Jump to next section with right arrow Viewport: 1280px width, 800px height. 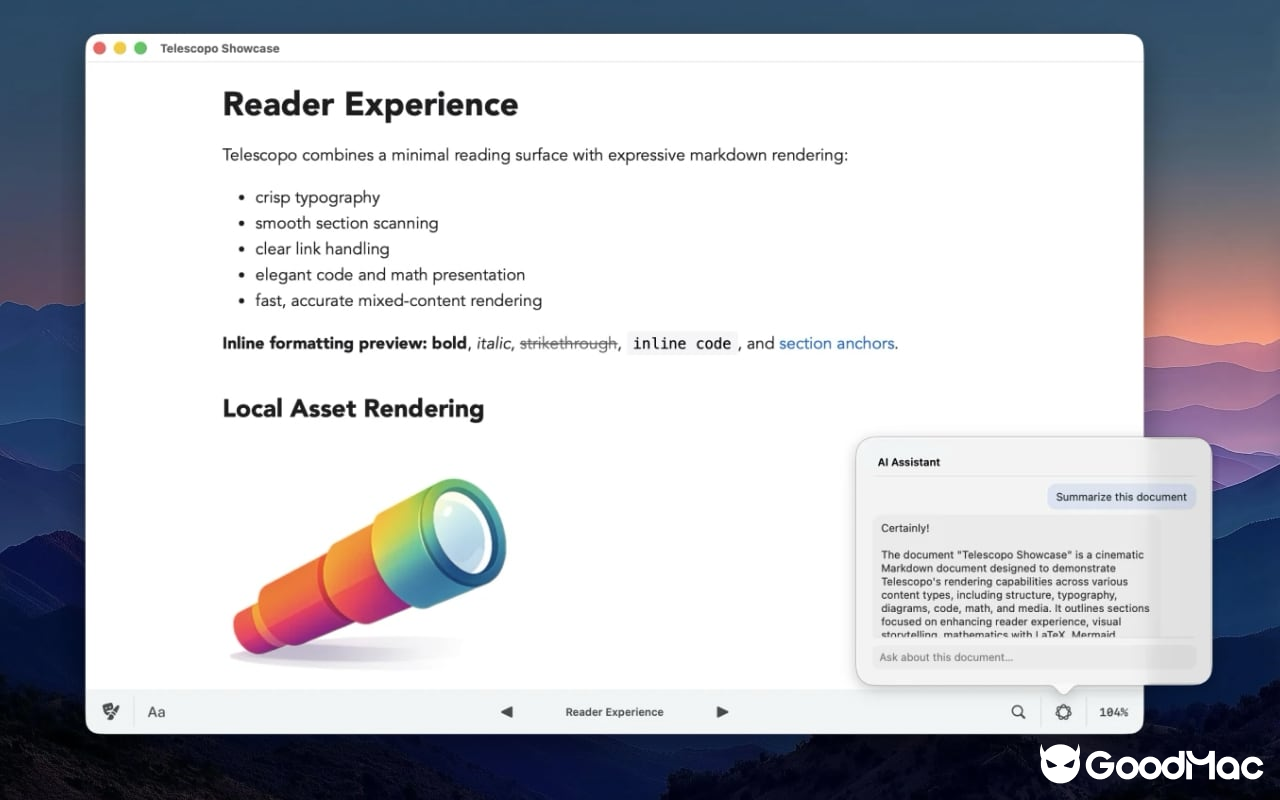722,712
